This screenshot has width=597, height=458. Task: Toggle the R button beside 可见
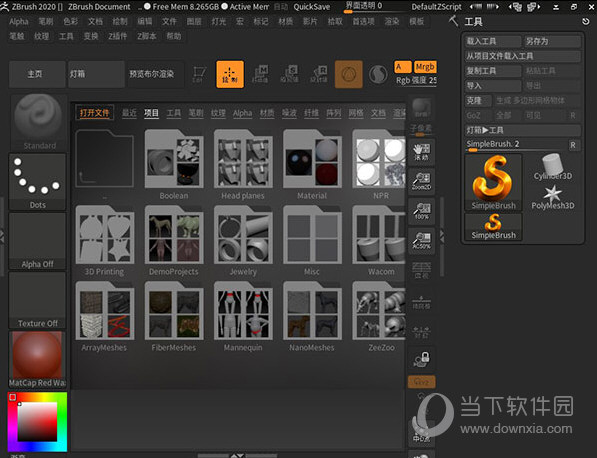point(573,115)
